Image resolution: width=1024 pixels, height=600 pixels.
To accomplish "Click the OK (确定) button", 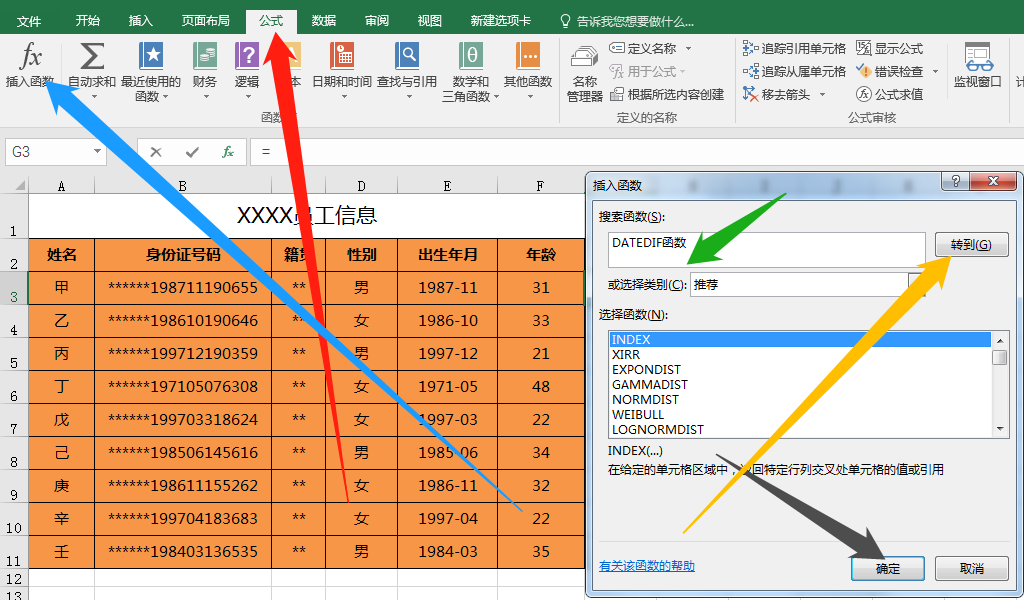I will point(888,569).
